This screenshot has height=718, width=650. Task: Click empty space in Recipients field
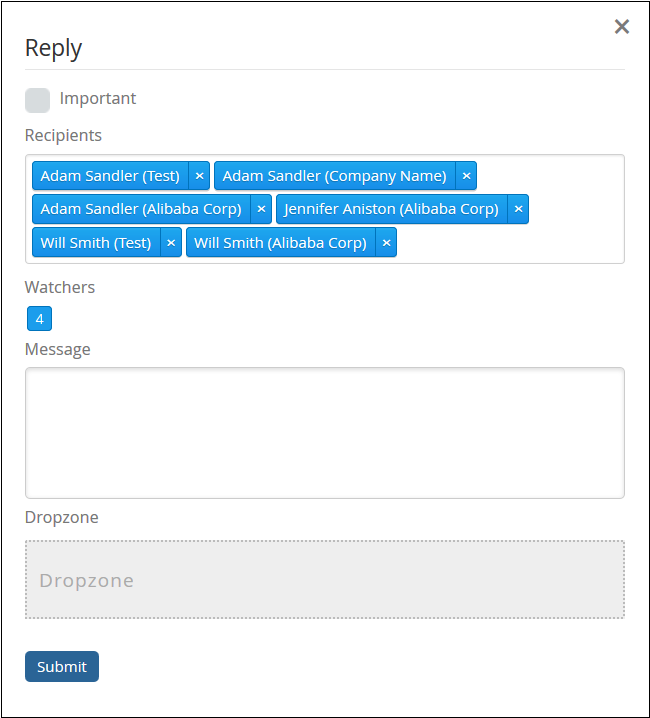(x=510, y=243)
